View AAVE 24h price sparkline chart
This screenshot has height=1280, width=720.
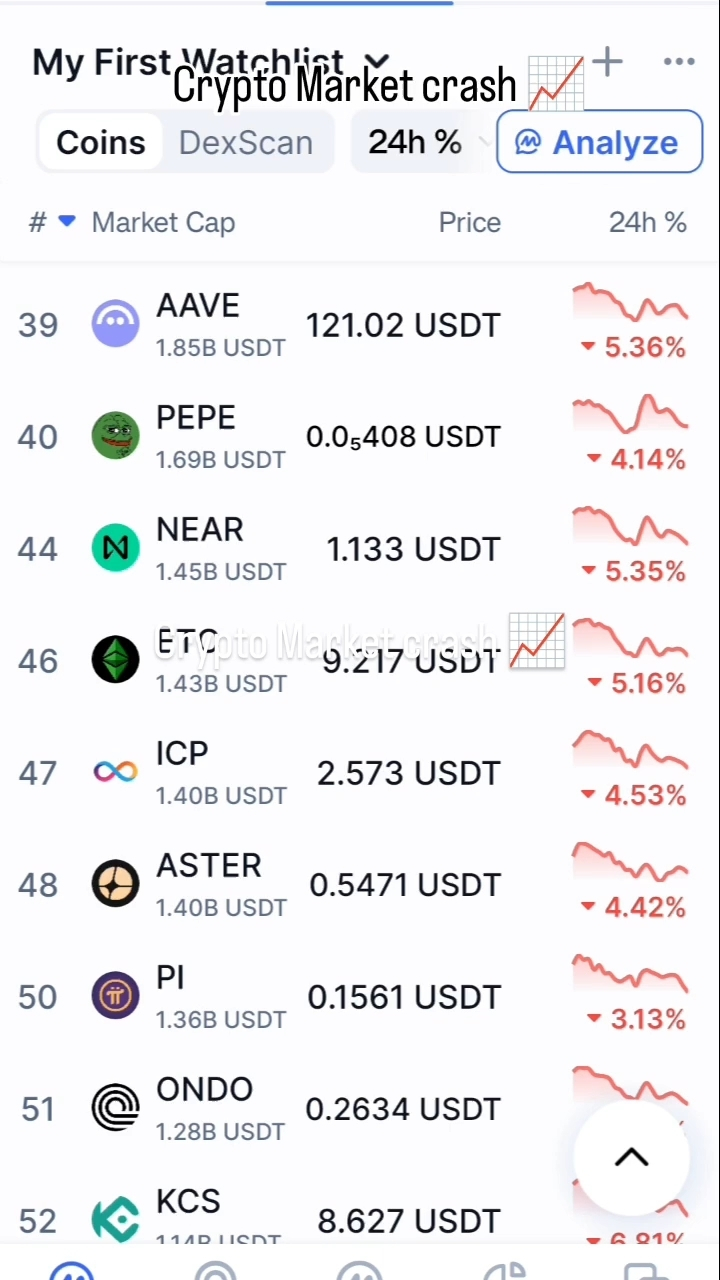(x=630, y=304)
